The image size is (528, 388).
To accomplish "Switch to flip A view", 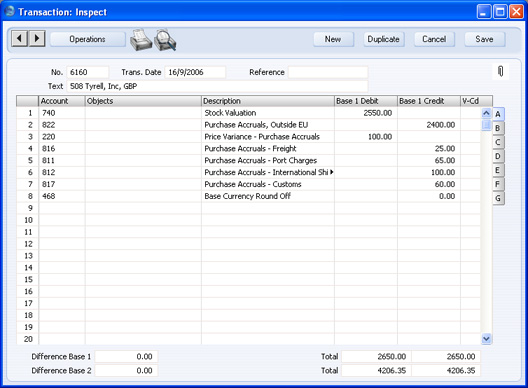I will (498, 114).
